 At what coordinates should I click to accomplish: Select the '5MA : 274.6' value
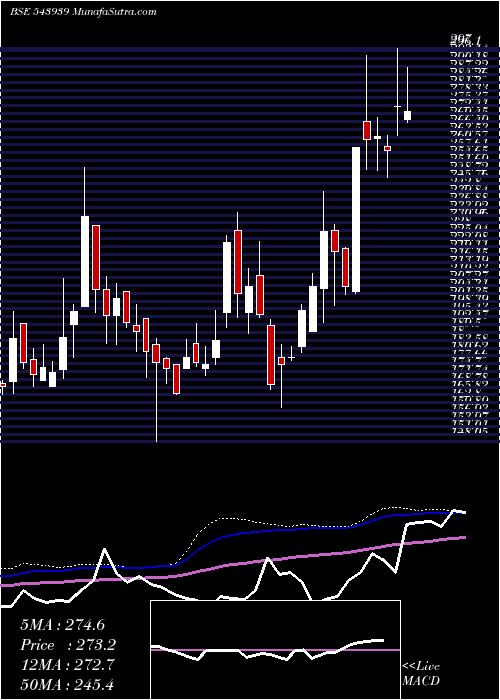(62, 624)
